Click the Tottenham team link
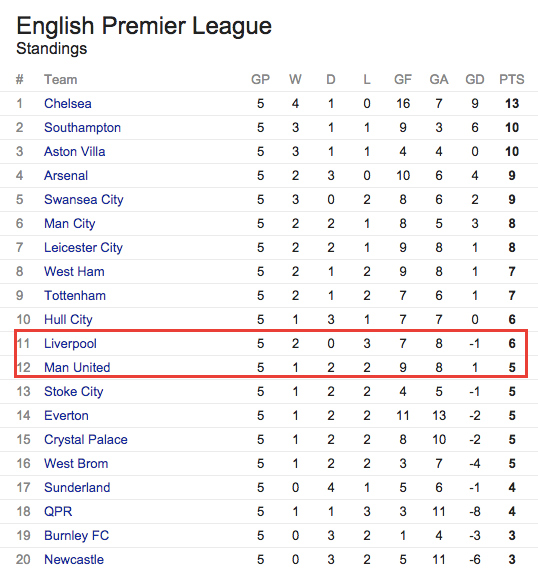Screen dimensions: 538x585 (x=75, y=295)
